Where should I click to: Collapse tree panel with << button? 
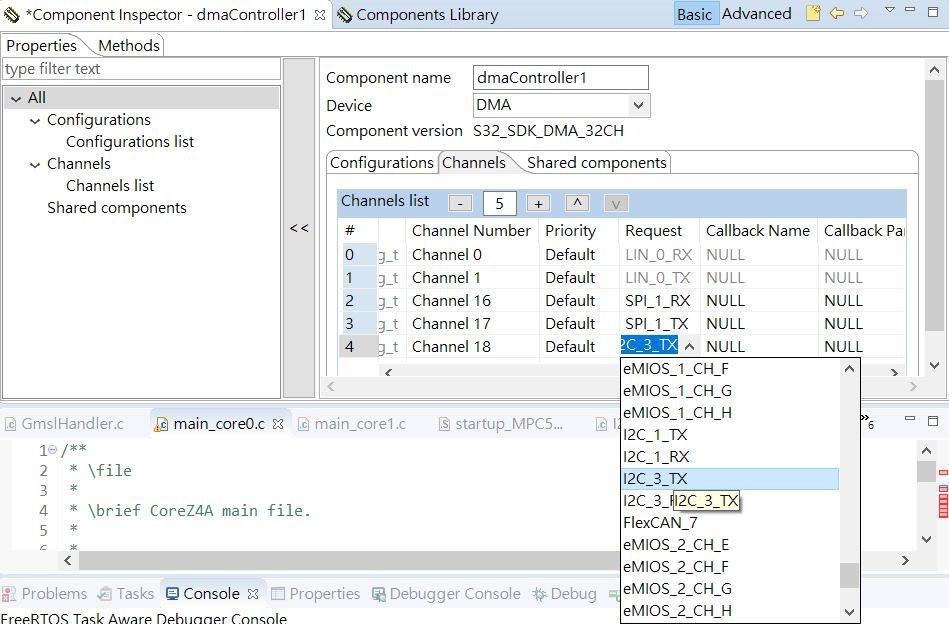(299, 228)
